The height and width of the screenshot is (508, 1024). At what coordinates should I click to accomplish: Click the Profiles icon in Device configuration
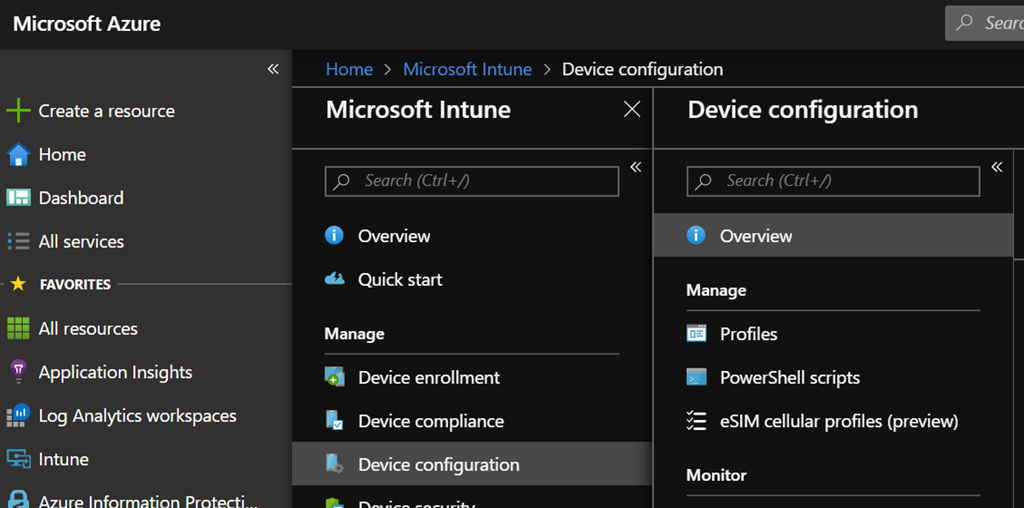697,334
